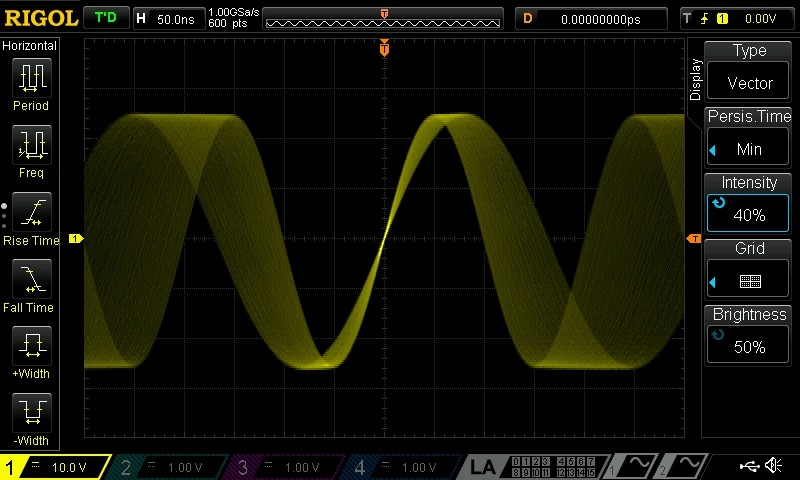Viewport: 800px width, 480px height.
Task: Click the orange trigger position marker
Action: pyautogui.click(x=384, y=47)
